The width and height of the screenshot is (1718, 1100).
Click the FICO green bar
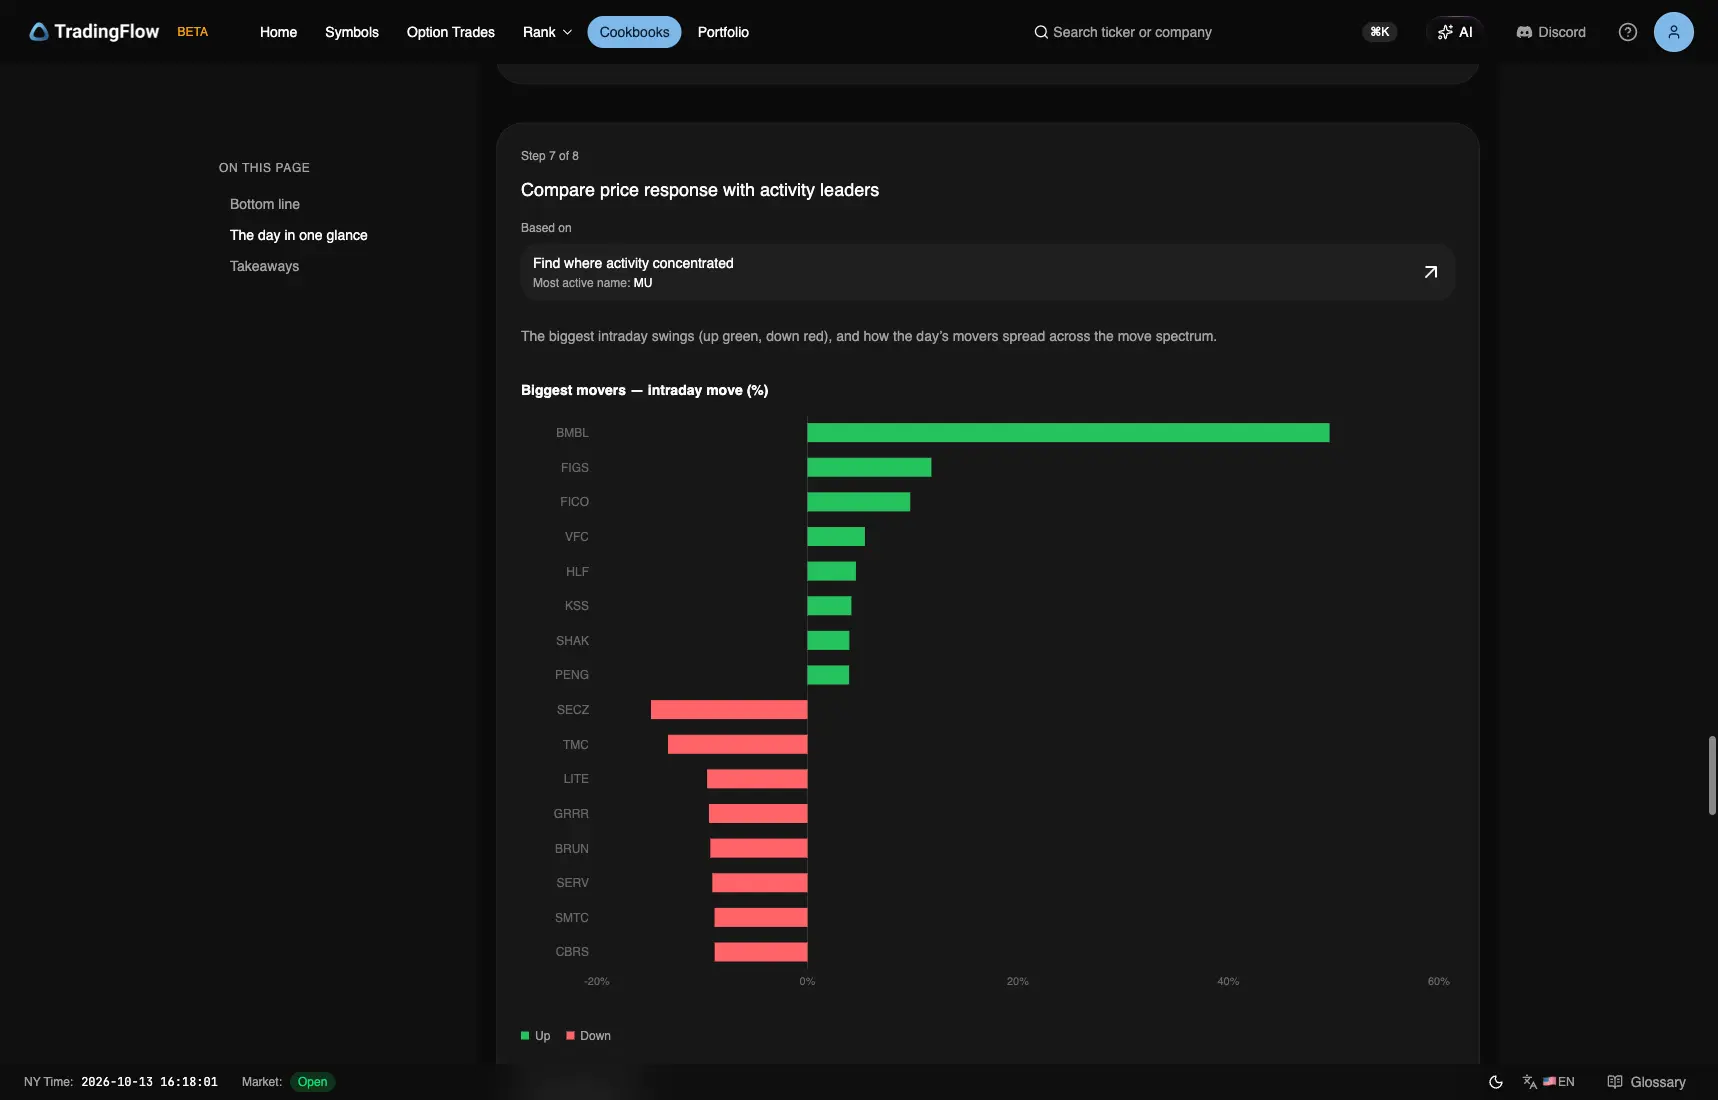click(858, 502)
